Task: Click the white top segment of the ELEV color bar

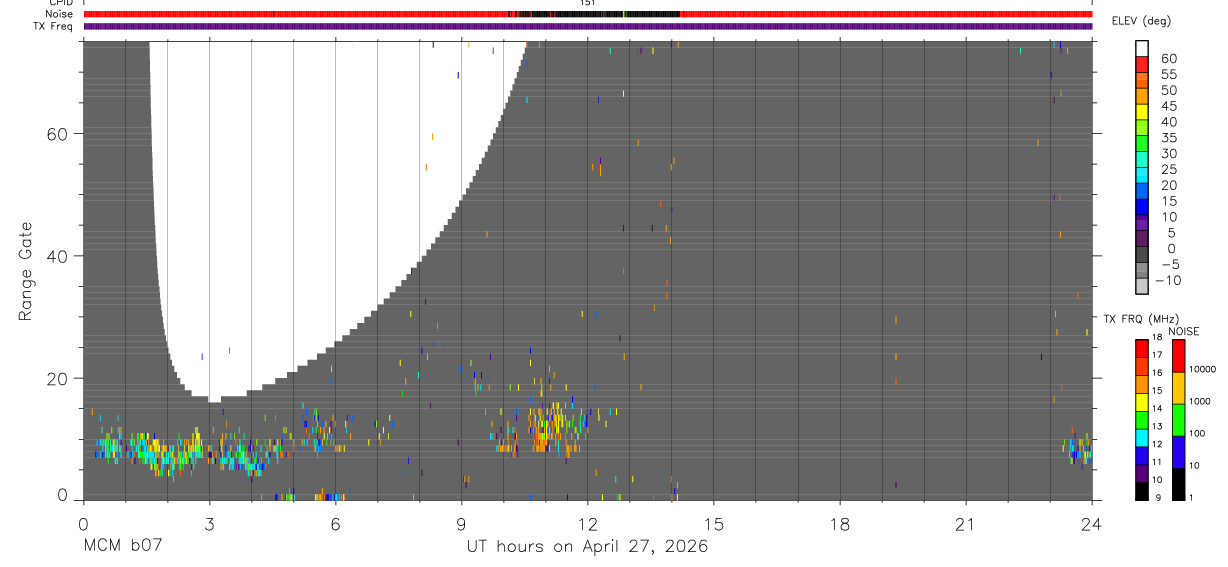Action: point(1143,48)
